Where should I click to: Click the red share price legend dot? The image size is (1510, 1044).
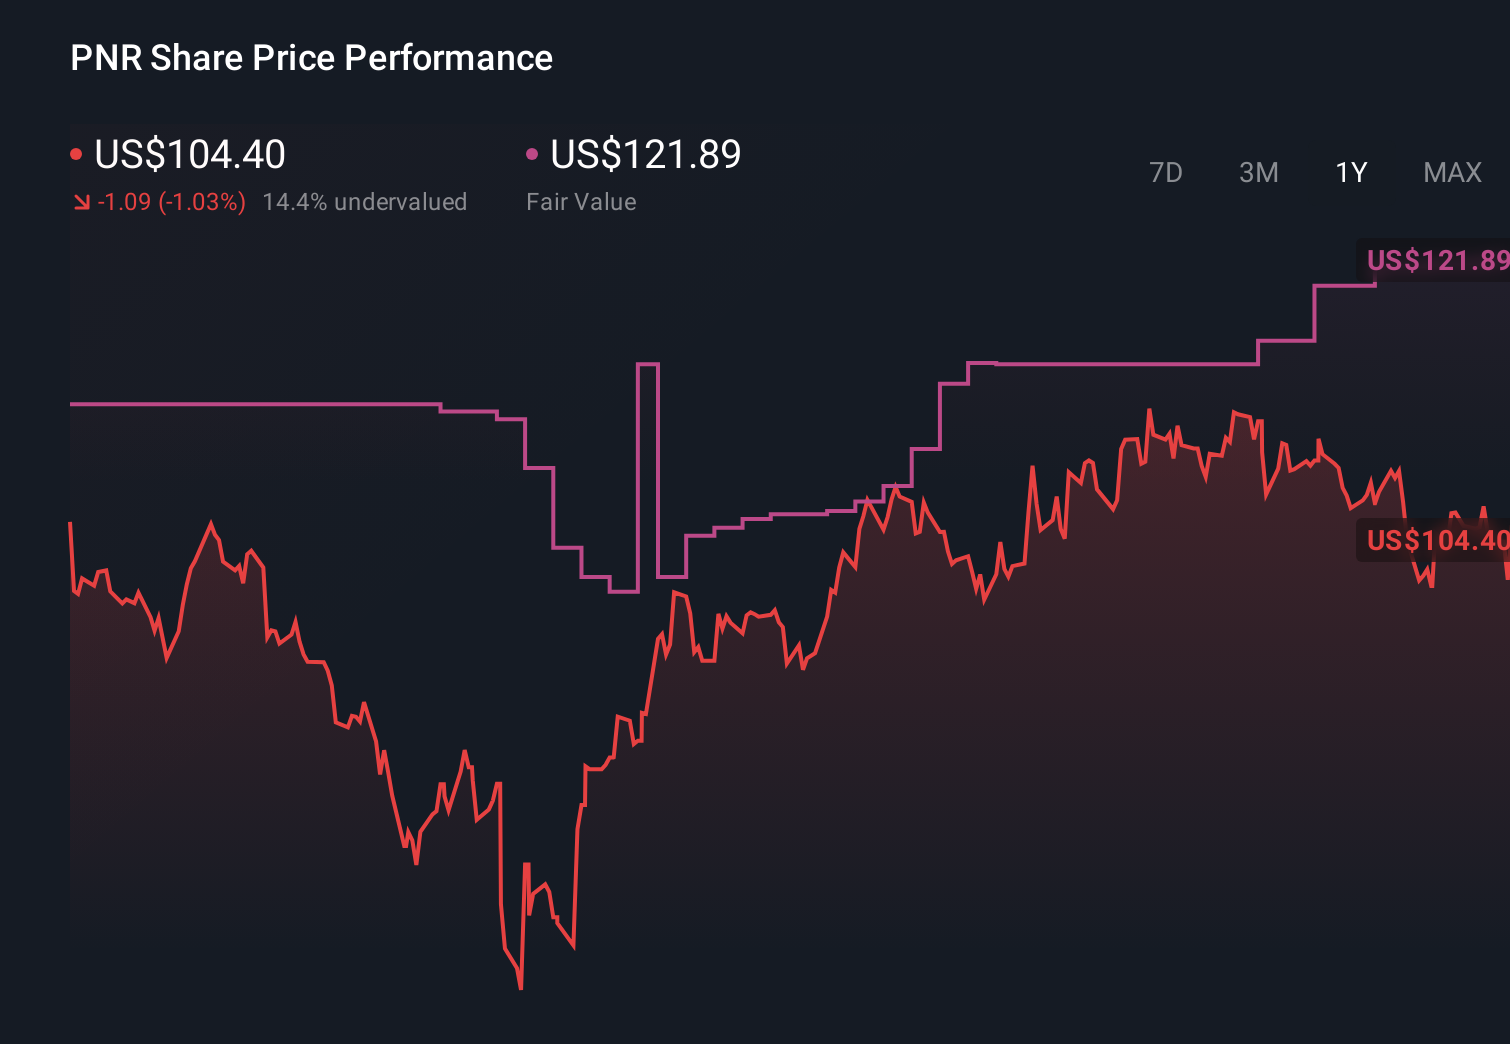click(76, 153)
